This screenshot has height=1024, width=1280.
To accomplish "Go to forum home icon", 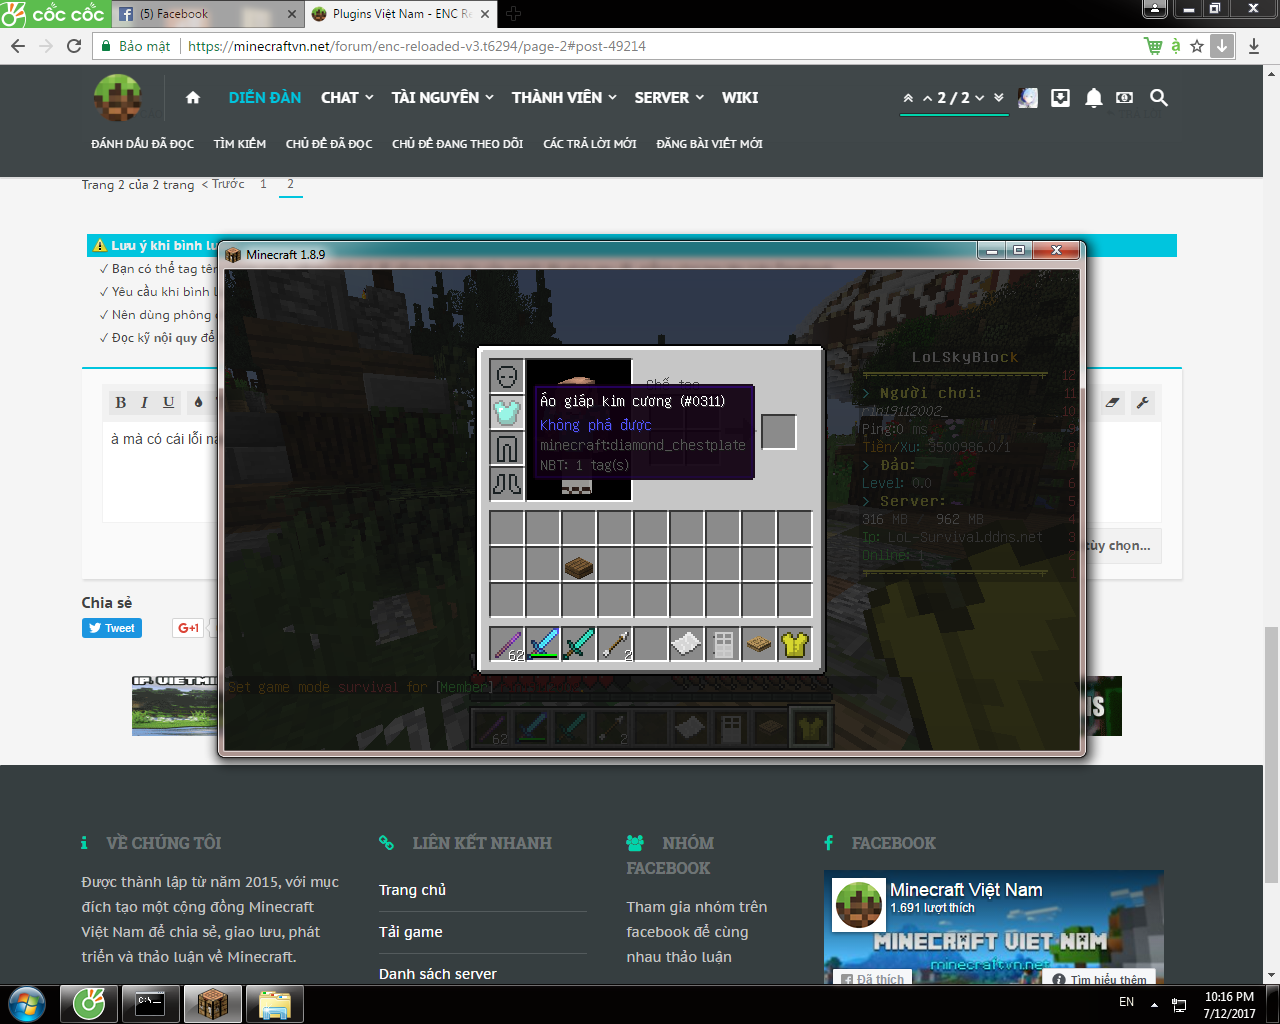I will [193, 97].
